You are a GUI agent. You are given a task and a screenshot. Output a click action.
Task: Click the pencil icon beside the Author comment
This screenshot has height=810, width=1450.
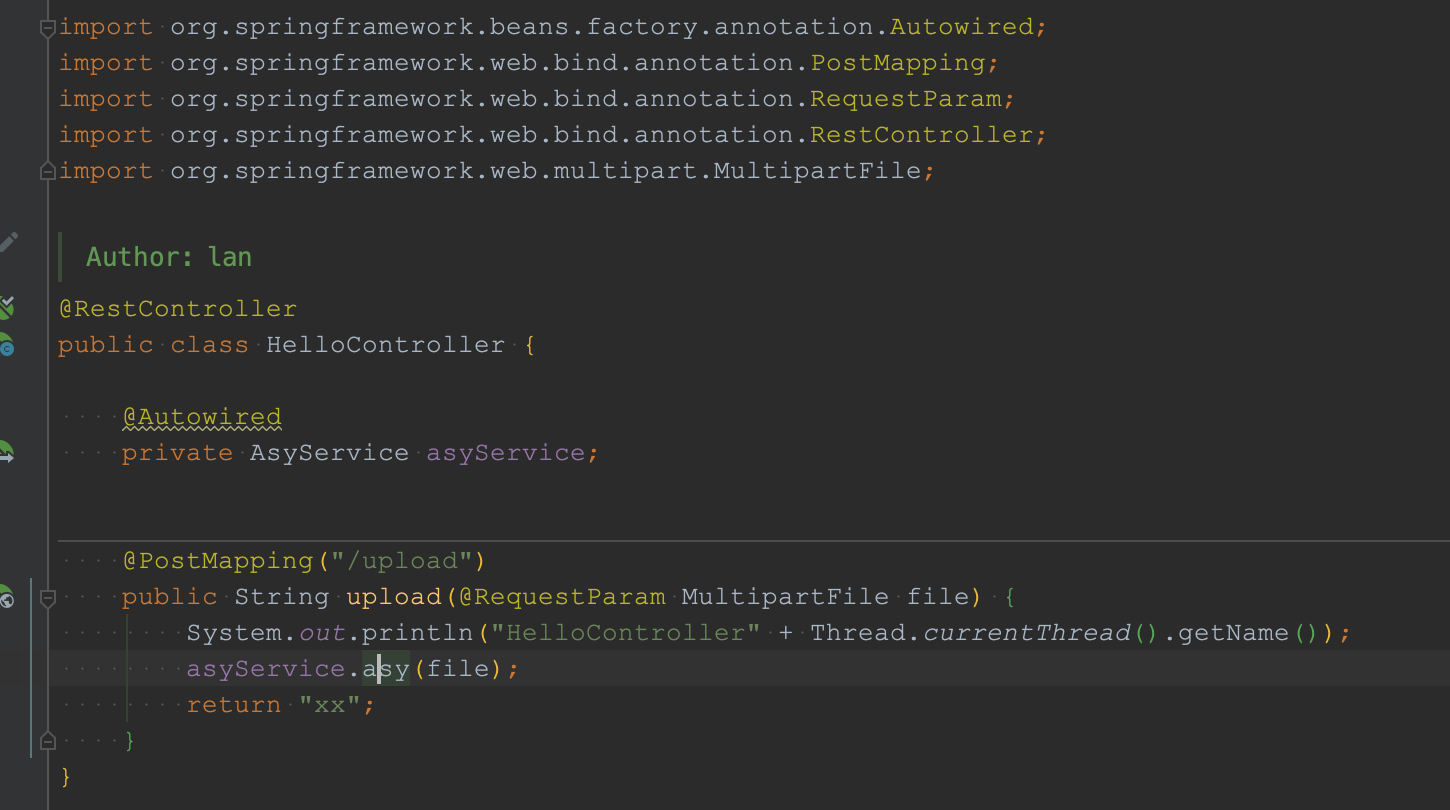click(x=8, y=241)
